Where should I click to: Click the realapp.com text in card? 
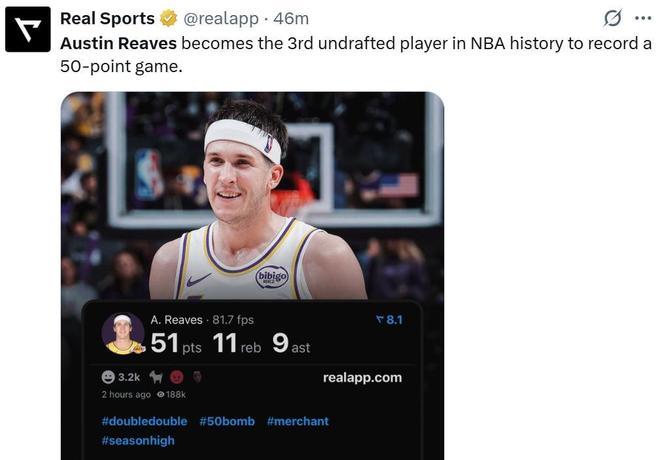pyautogui.click(x=362, y=377)
